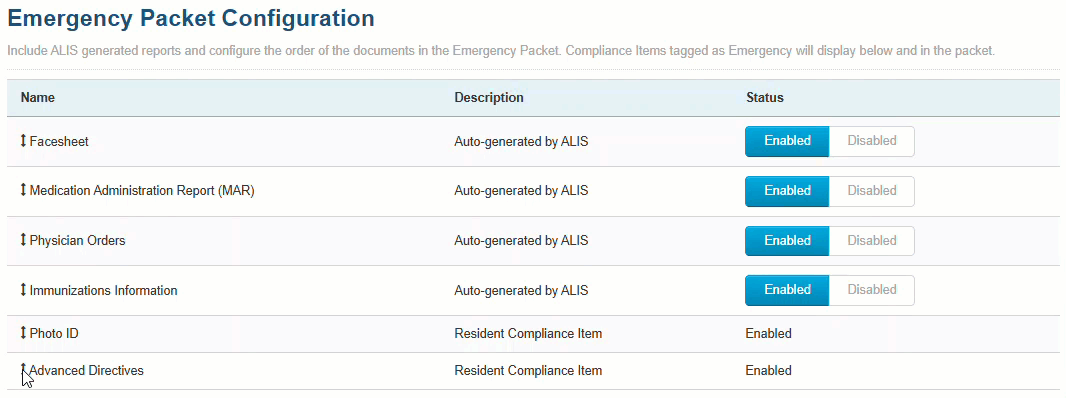Select the Advanced Directives row name
1066x398 pixels.
(86, 371)
